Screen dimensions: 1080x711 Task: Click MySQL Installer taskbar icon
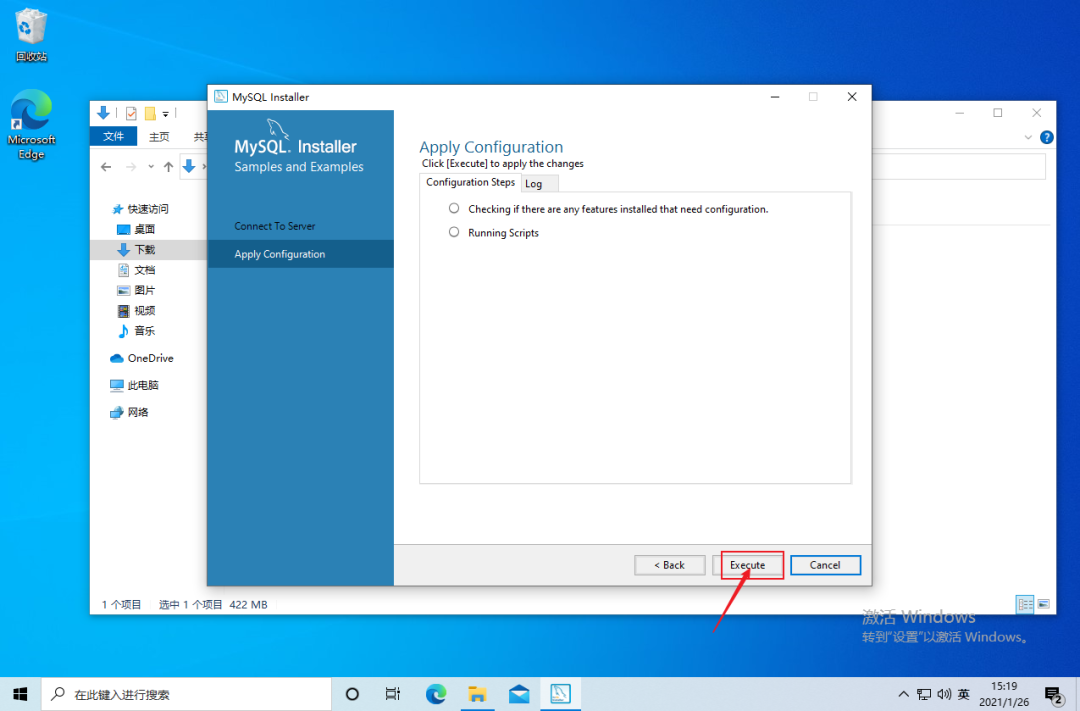click(x=561, y=694)
